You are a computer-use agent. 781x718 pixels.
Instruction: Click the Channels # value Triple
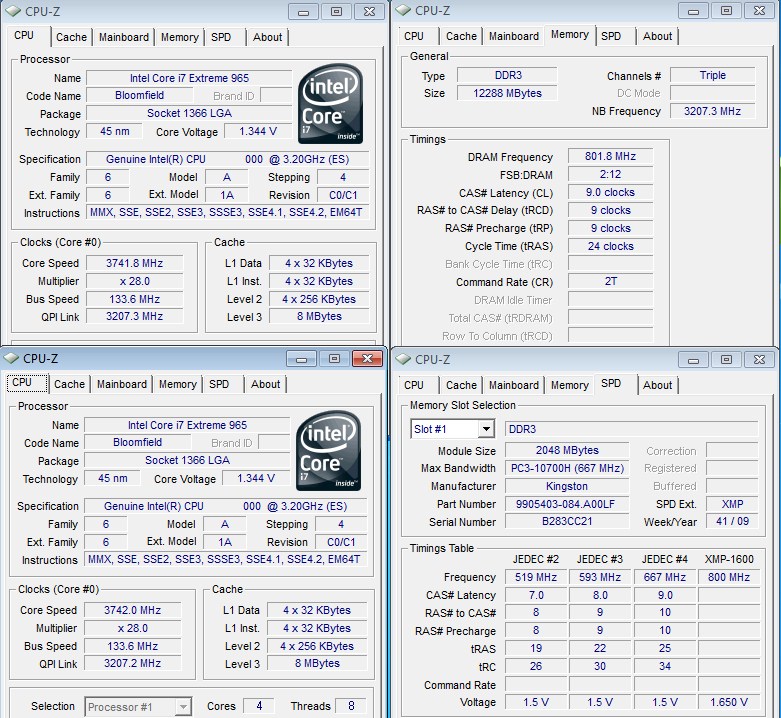coord(712,75)
